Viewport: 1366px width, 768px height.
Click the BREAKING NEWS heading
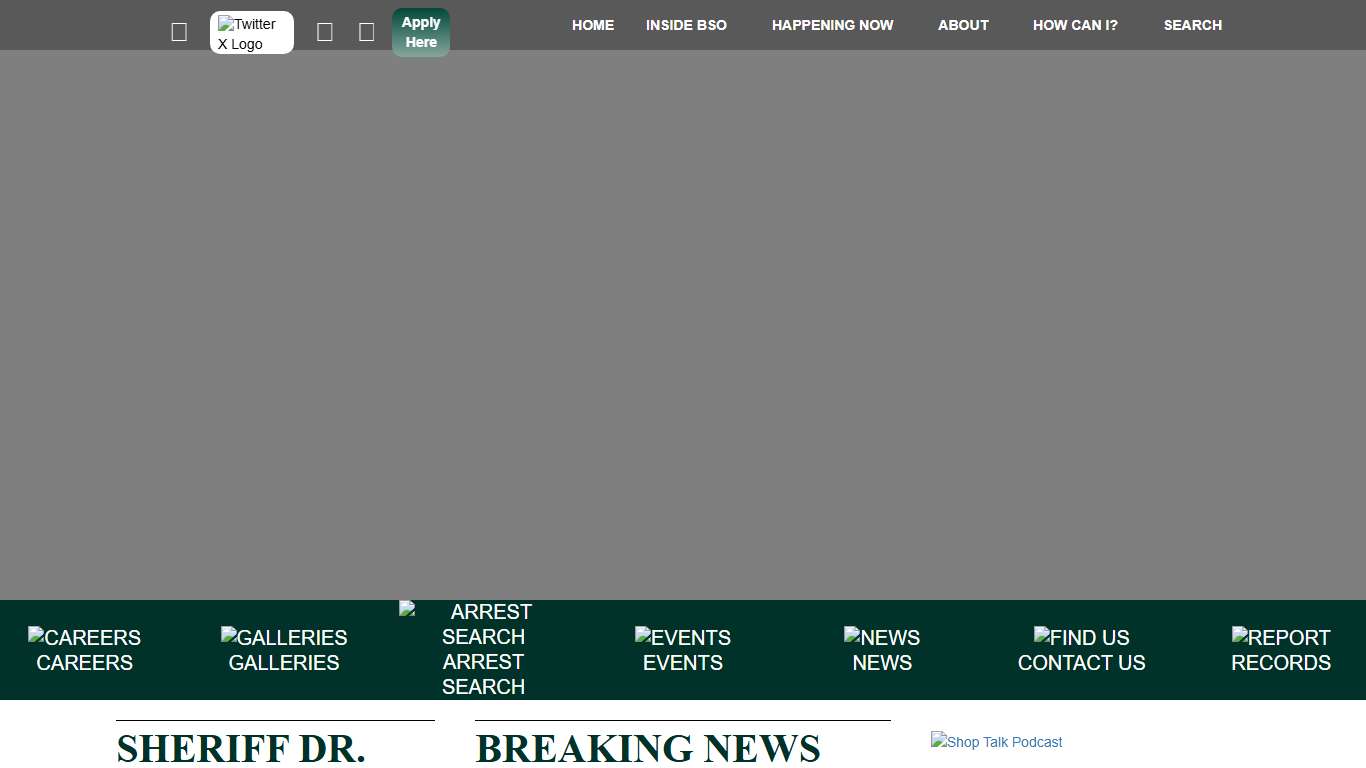click(648, 748)
